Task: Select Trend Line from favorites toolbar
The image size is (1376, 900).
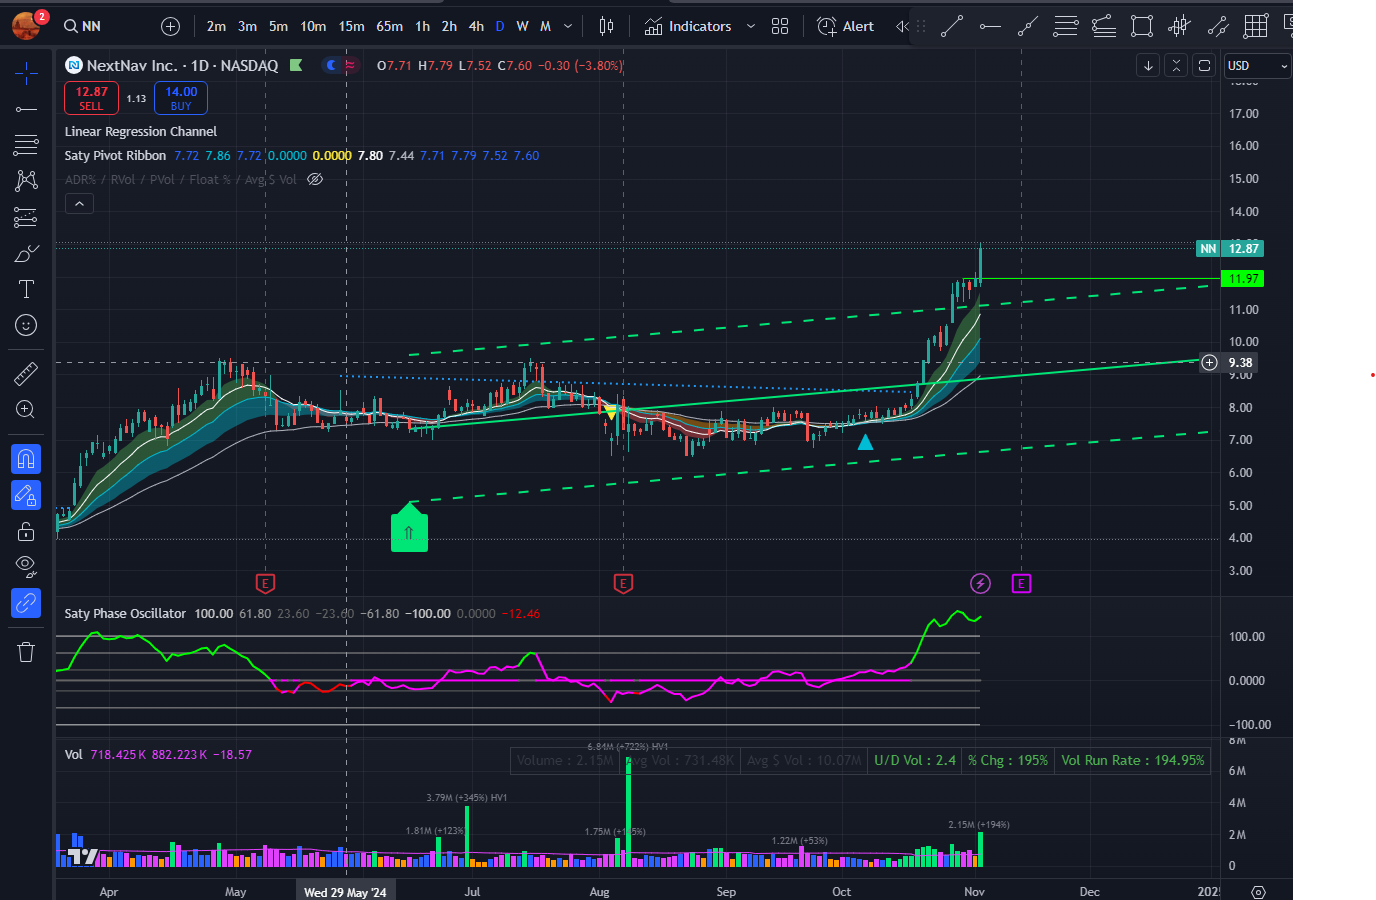Action: 952,26
